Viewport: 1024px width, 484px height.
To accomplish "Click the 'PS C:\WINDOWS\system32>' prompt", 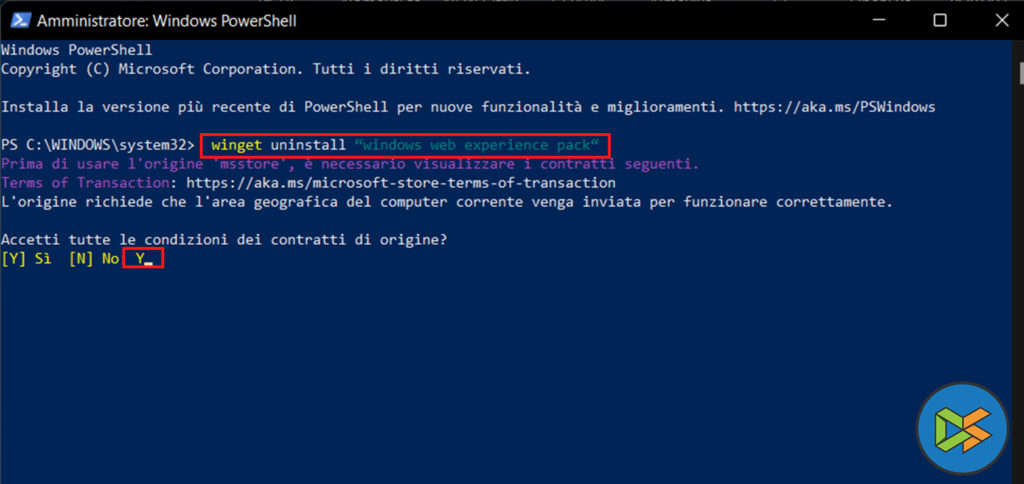I will [x=97, y=145].
